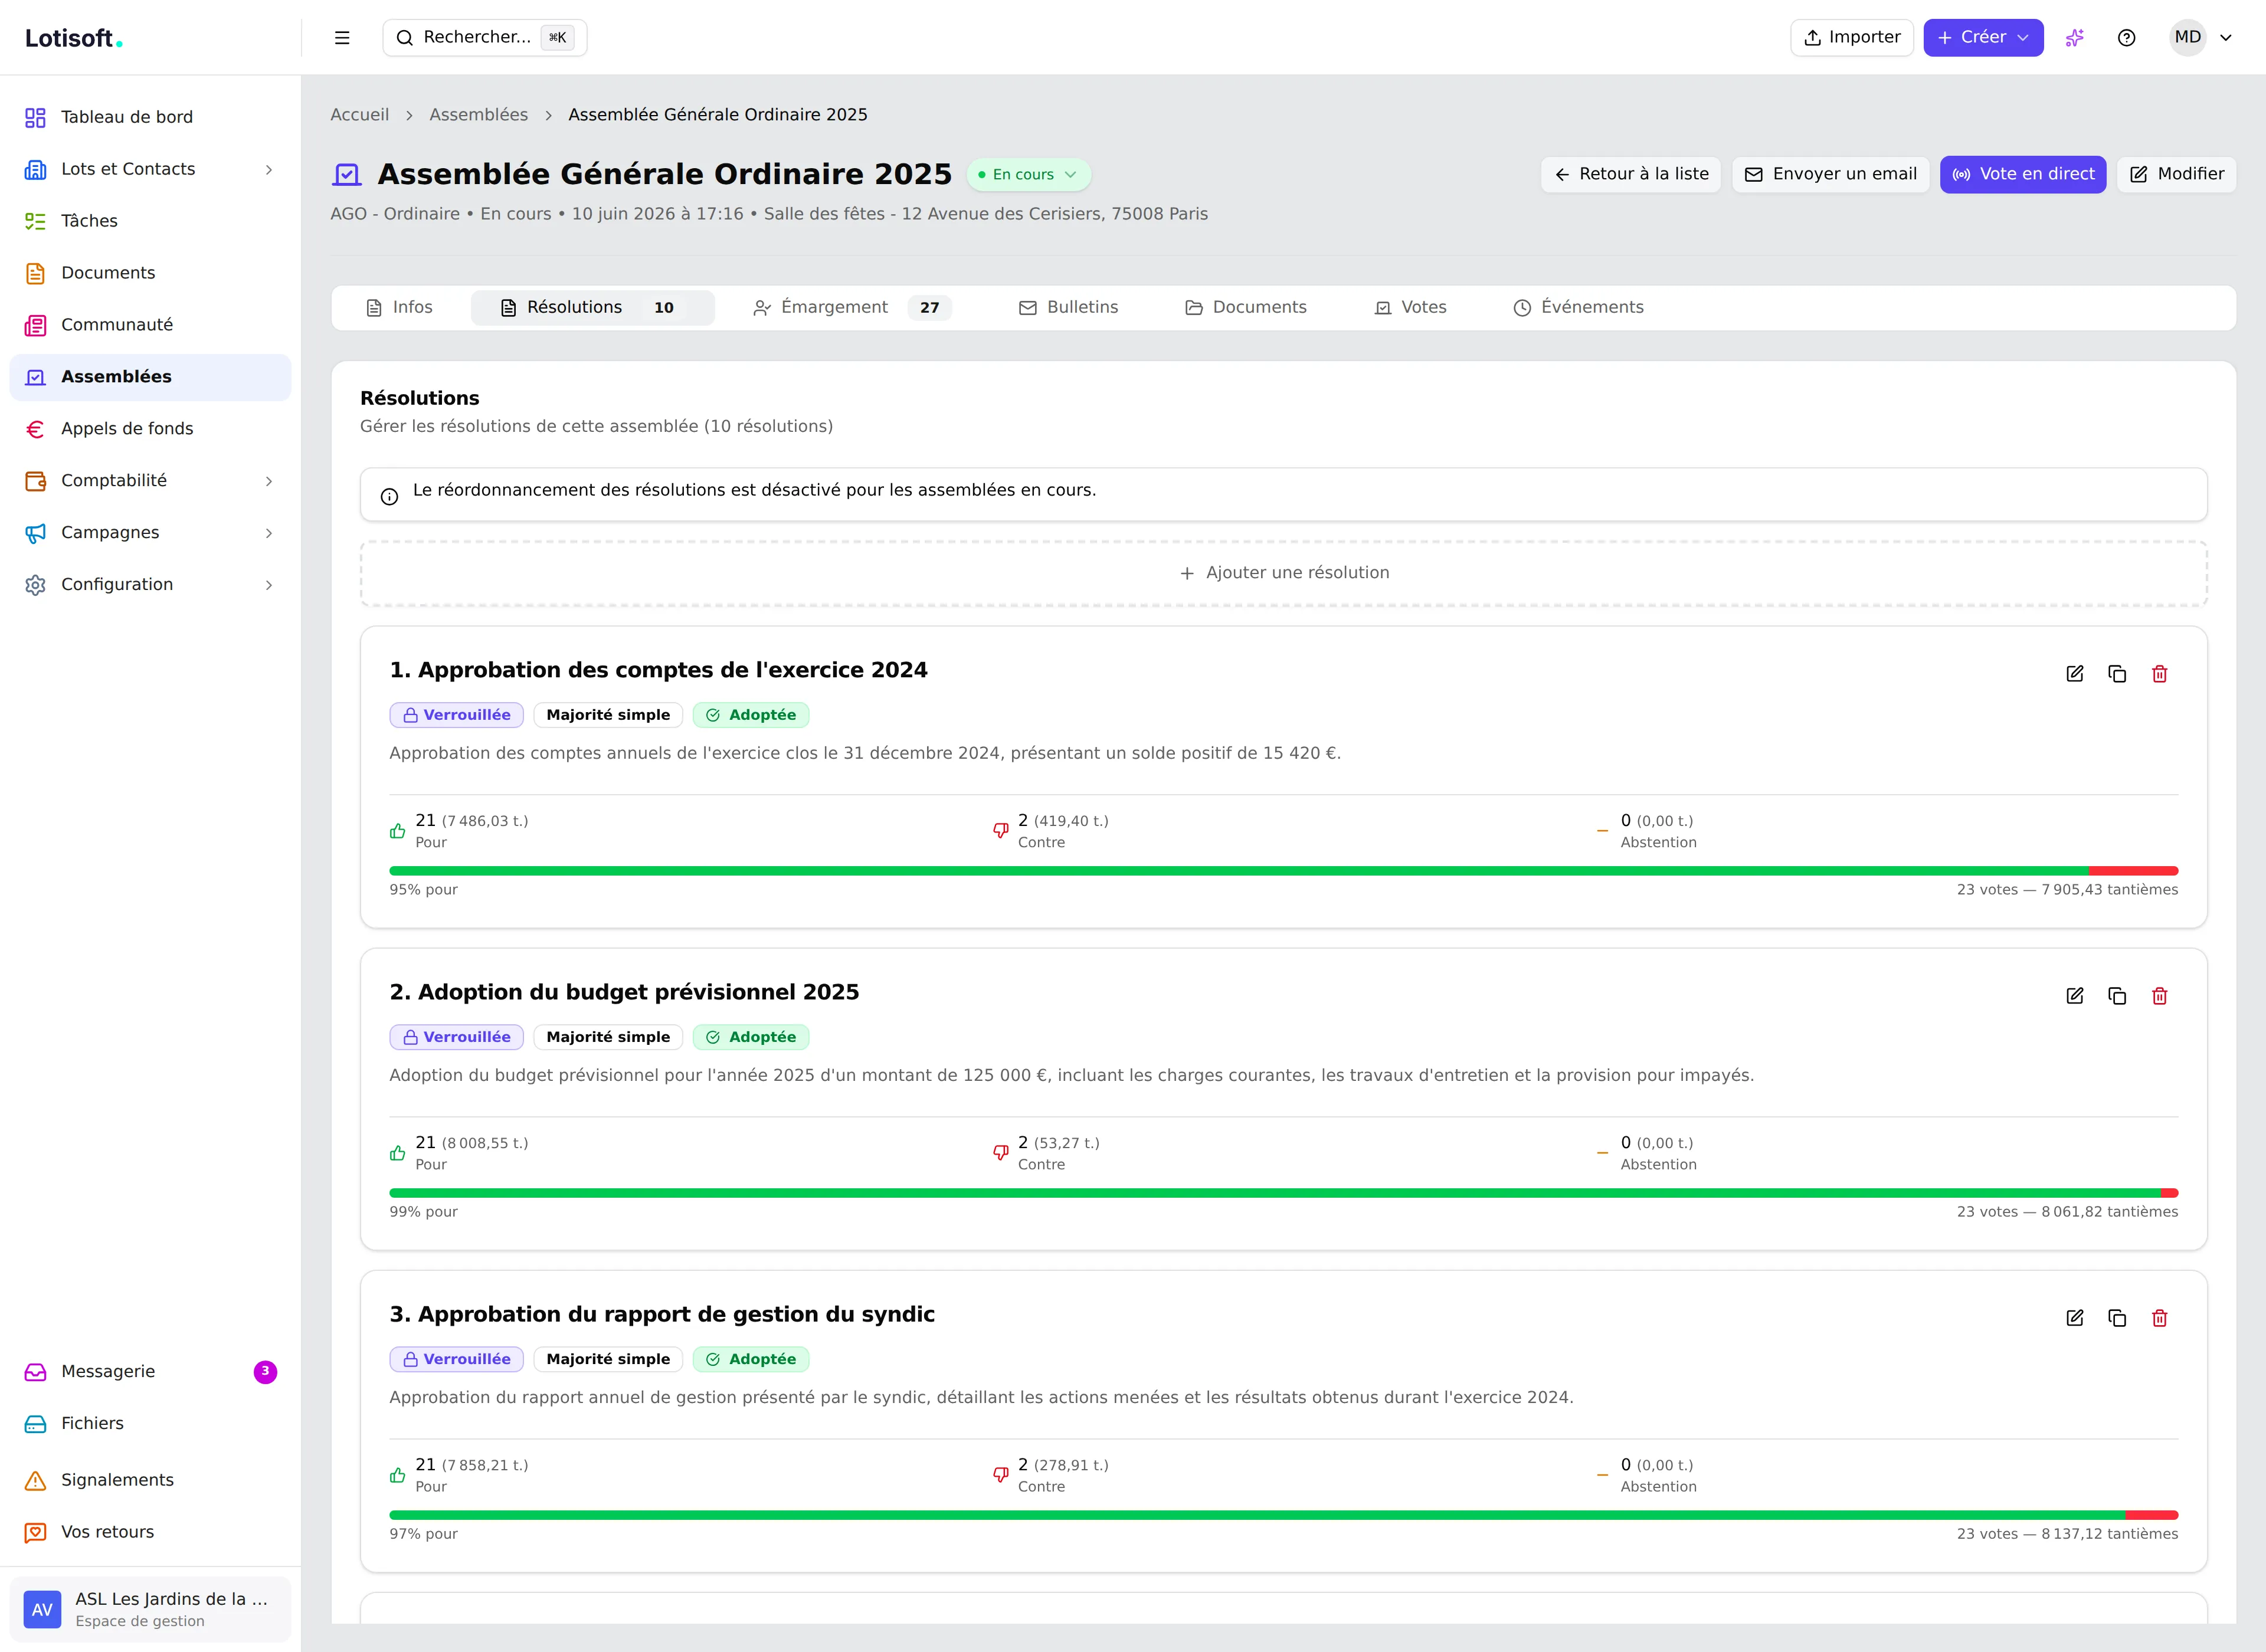Image resolution: width=2266 pixels, height=1652 pixels.
Task: Go to Assemblées breadcrumb link
Action: click(x=478, y=115)
